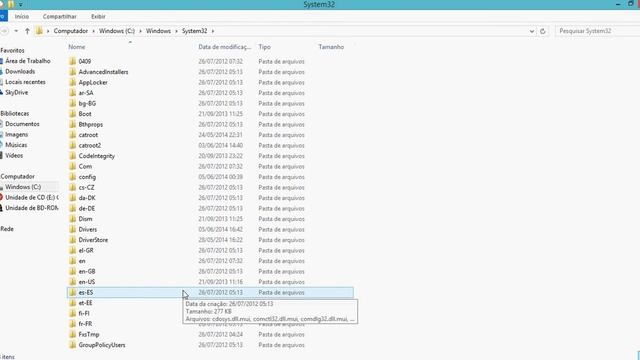
Task: Select Computador in the address breadcrumb
Action: [x=71, y=31]
